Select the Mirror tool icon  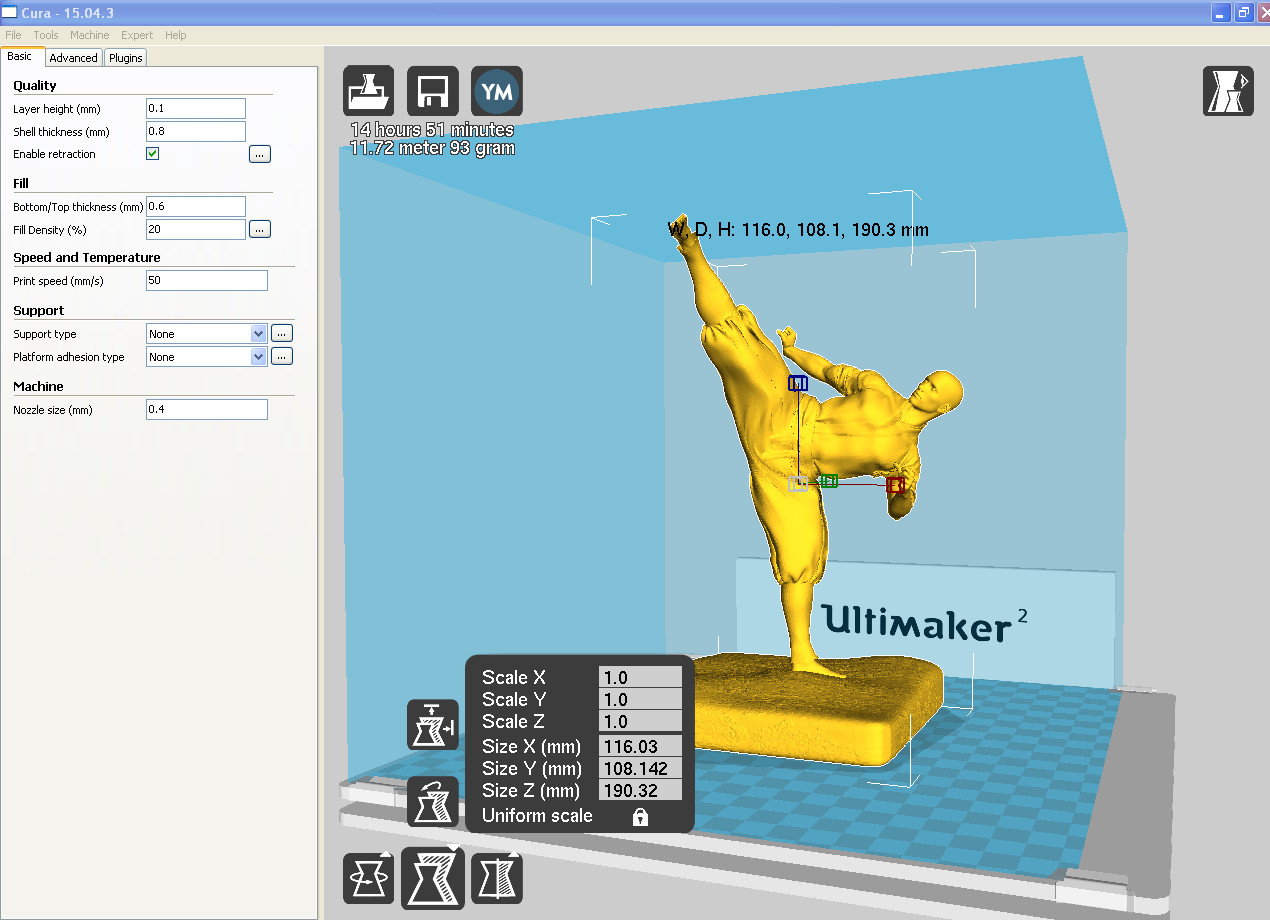pos(497,879)
